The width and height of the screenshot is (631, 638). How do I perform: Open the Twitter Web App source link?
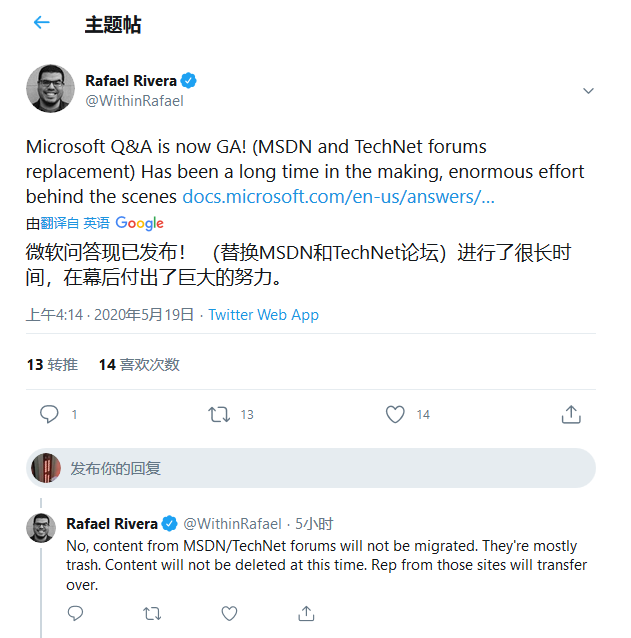263,315
